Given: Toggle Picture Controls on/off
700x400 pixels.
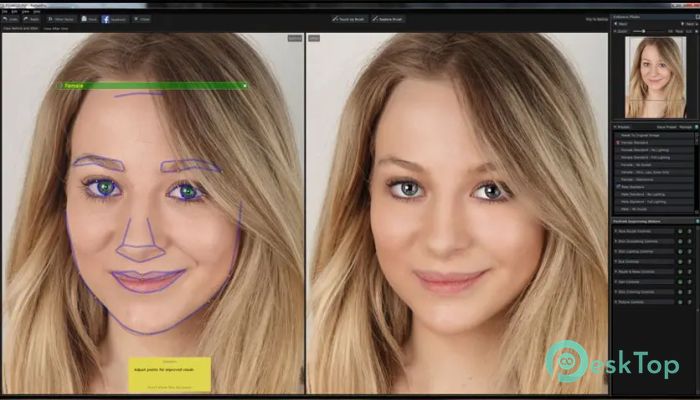Looking at the screenshot, I should [x=680, y=302].
